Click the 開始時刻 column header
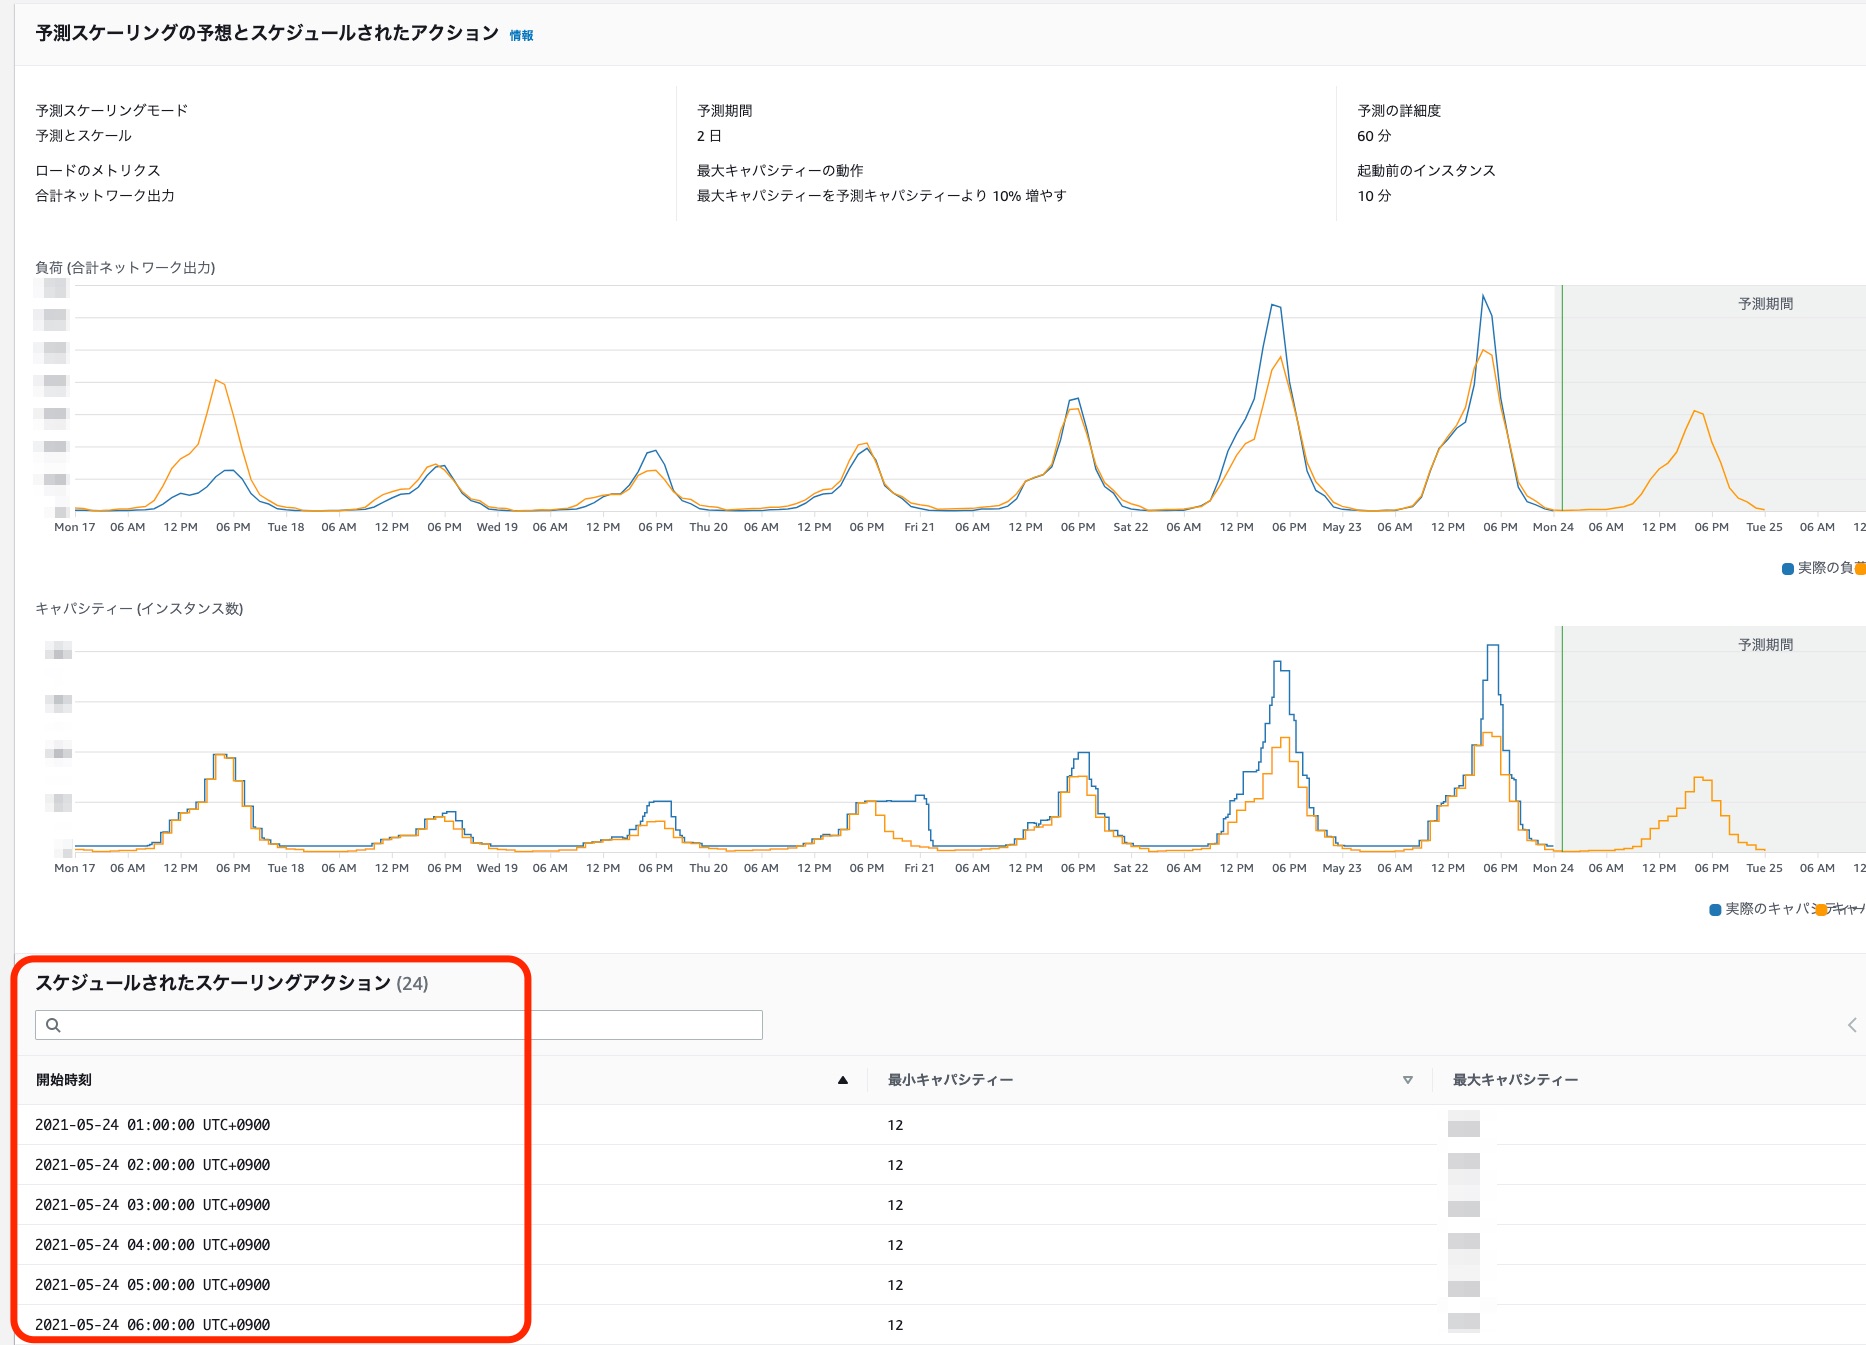 click(64, 1080)
